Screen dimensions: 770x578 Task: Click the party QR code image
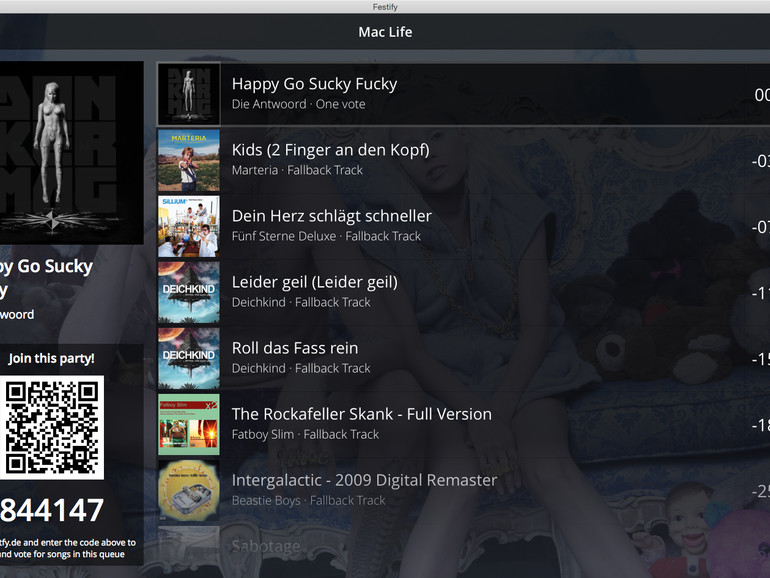tap(52, 427)
